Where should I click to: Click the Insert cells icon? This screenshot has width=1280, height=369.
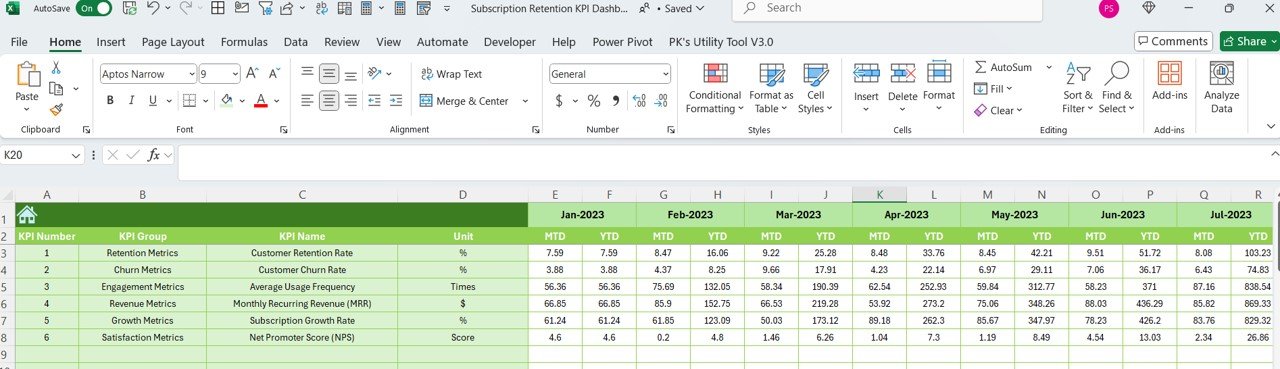(x=866, y=74)
